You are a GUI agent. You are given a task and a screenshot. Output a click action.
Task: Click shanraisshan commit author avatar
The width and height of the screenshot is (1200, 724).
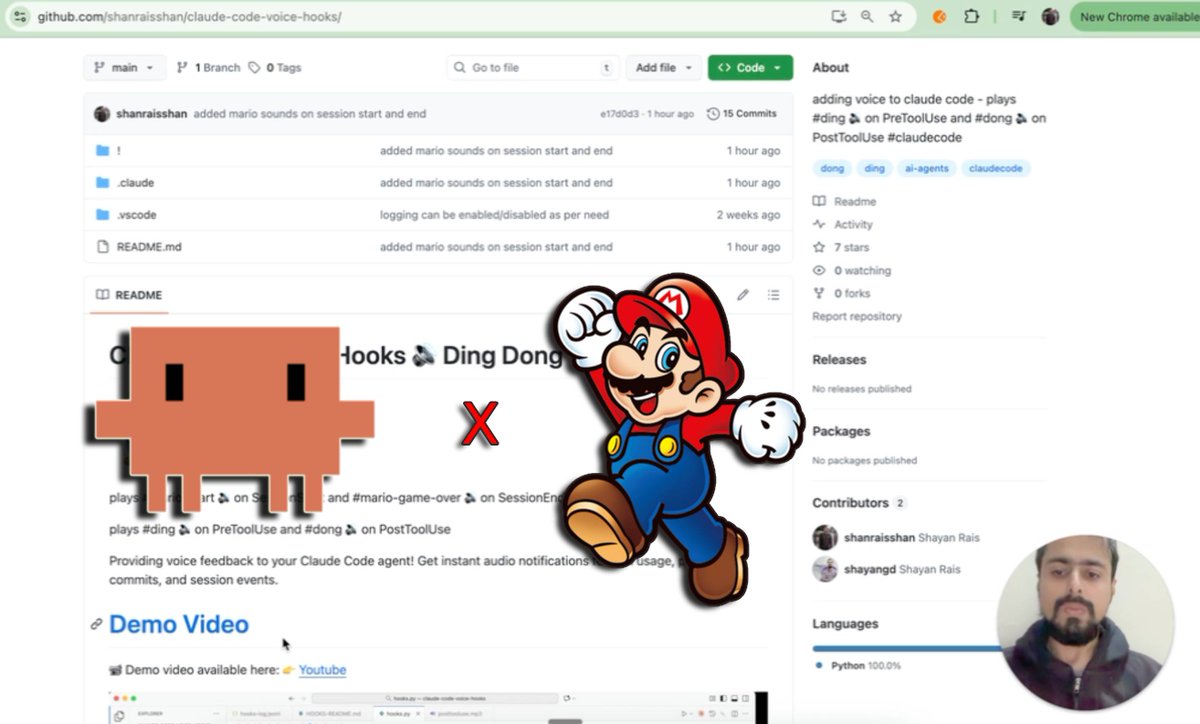[x=102, y=114]
